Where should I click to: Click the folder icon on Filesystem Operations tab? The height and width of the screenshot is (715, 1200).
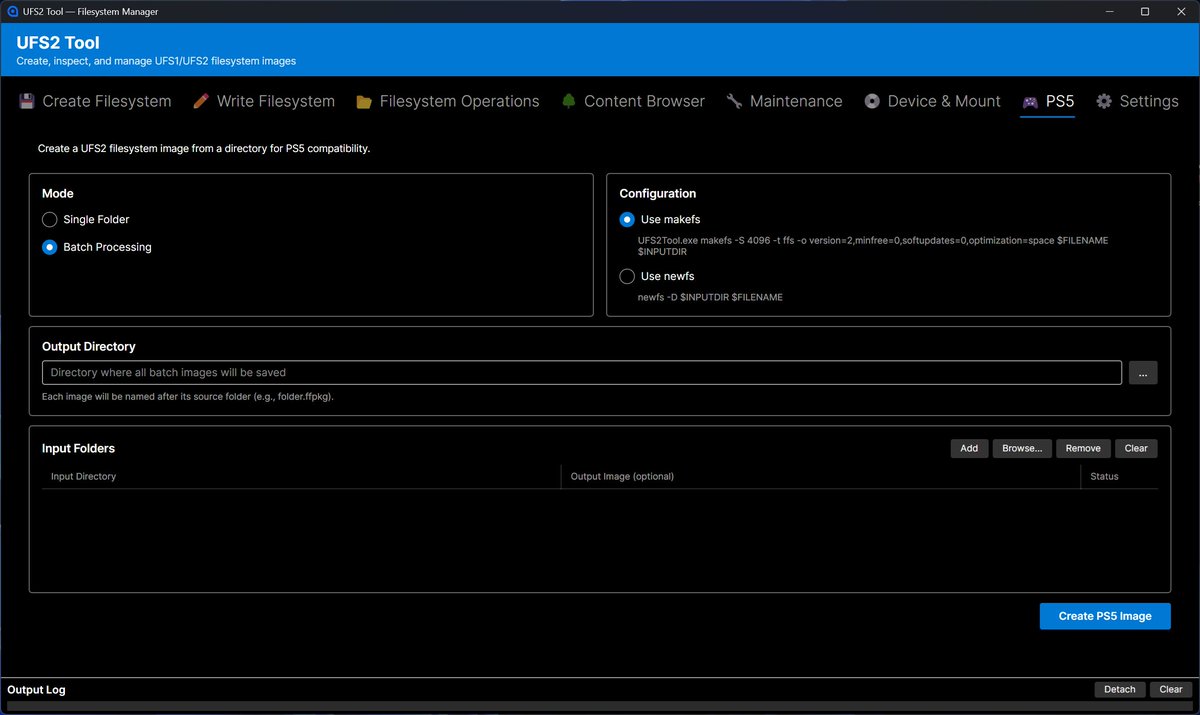[x=364, y=101]
